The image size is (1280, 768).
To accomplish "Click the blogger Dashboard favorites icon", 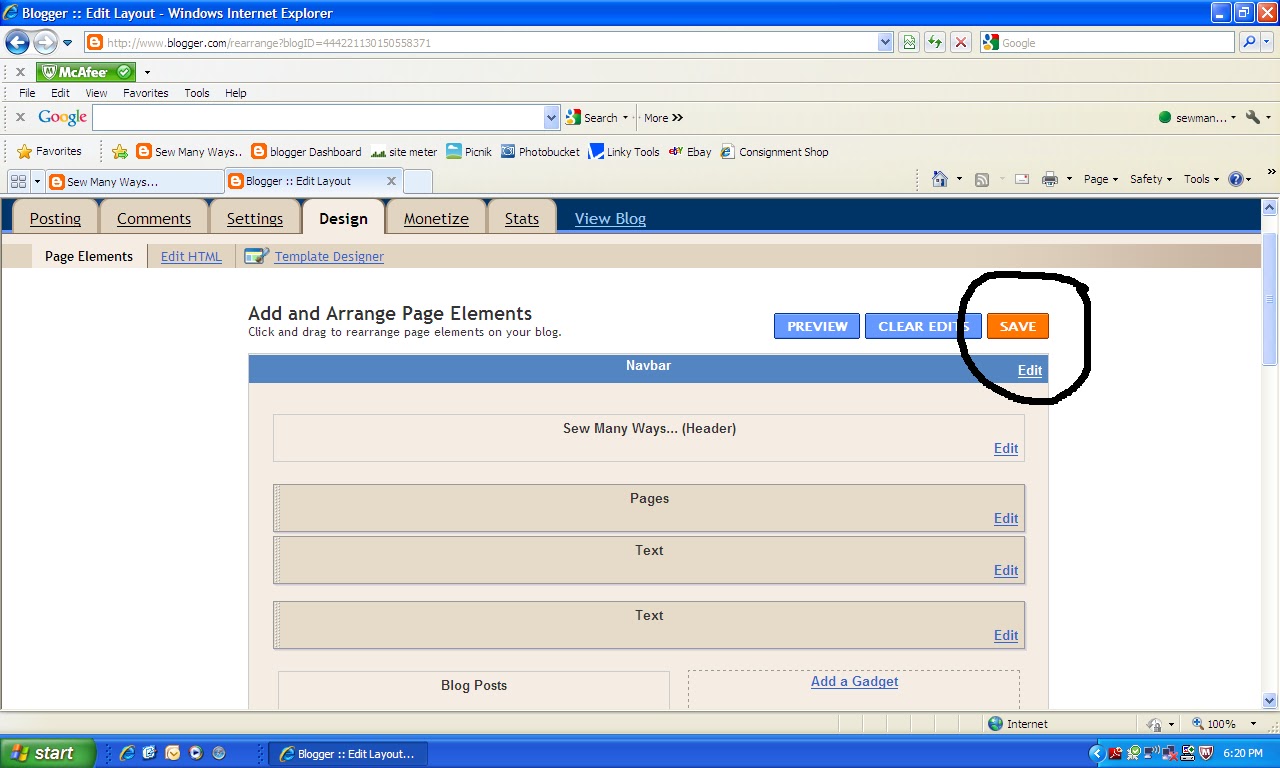I will [259, 151].
